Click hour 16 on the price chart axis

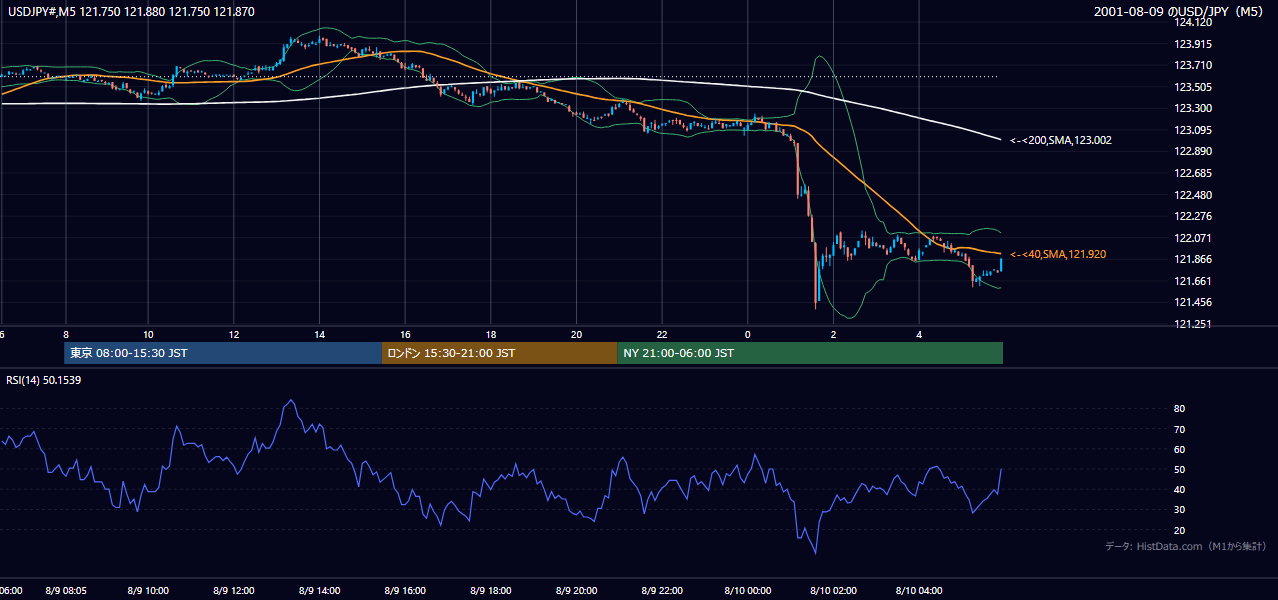pyautogui.click(x=405, y=334)
